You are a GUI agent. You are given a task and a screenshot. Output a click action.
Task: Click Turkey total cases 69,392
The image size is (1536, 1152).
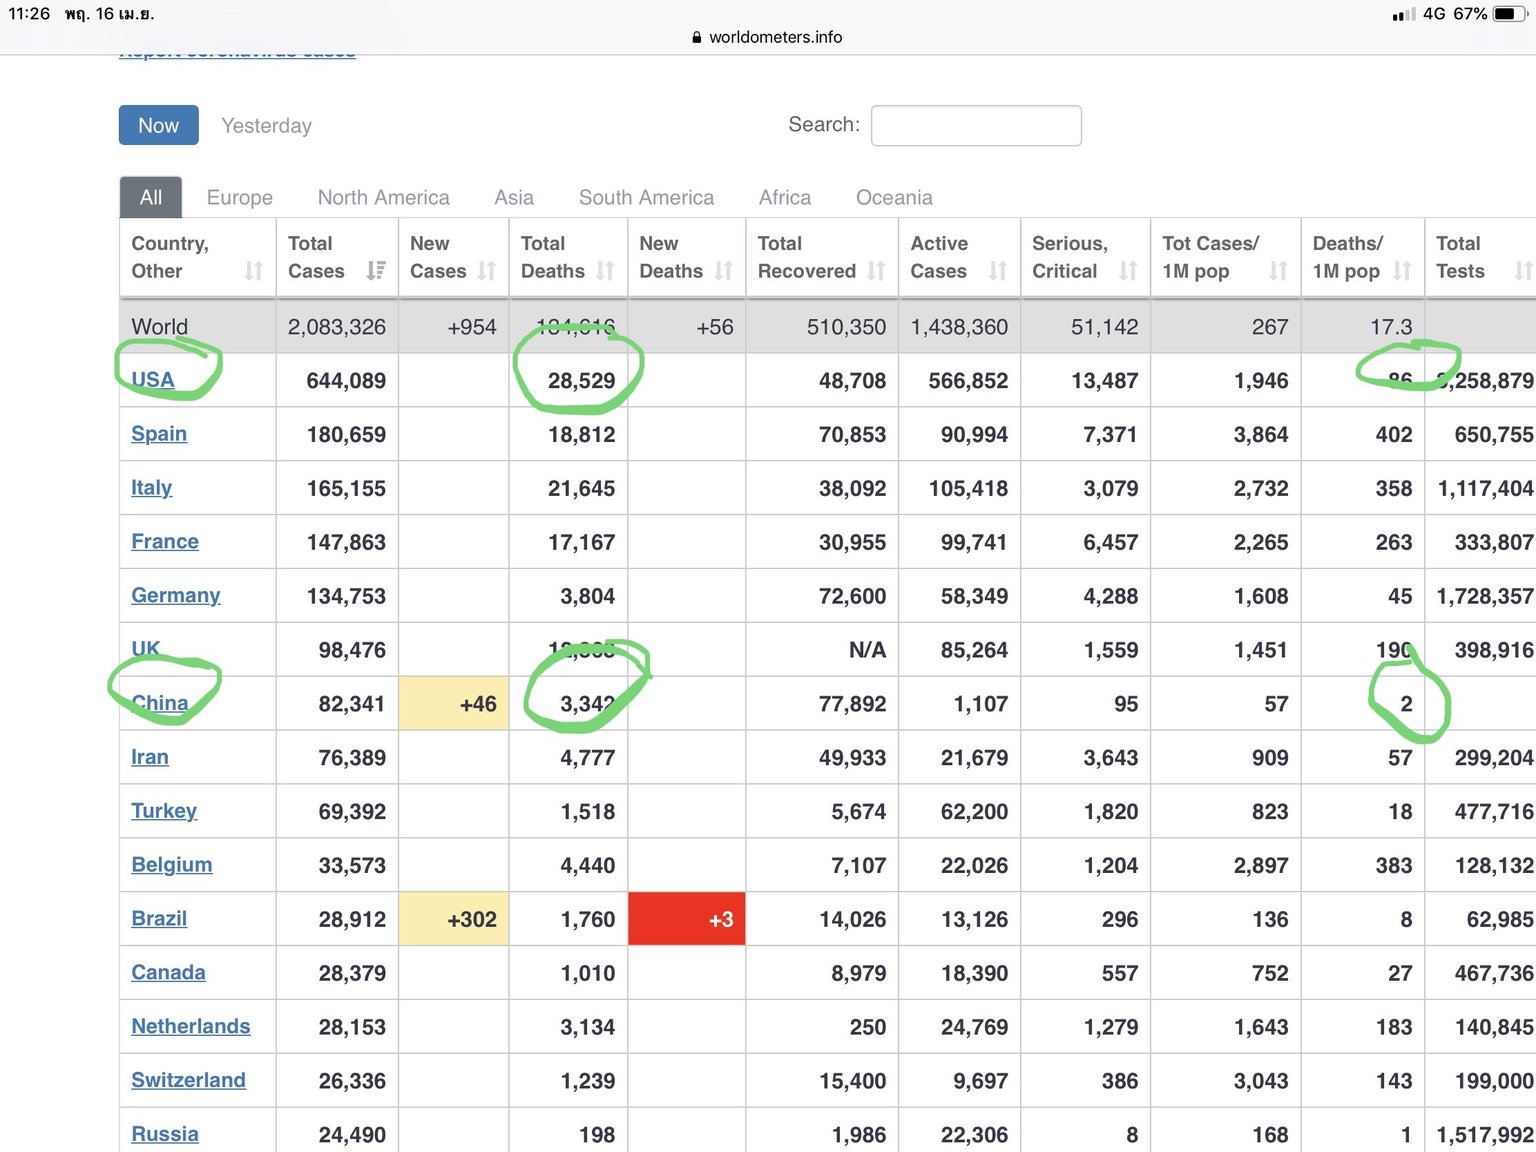(352, 812)
